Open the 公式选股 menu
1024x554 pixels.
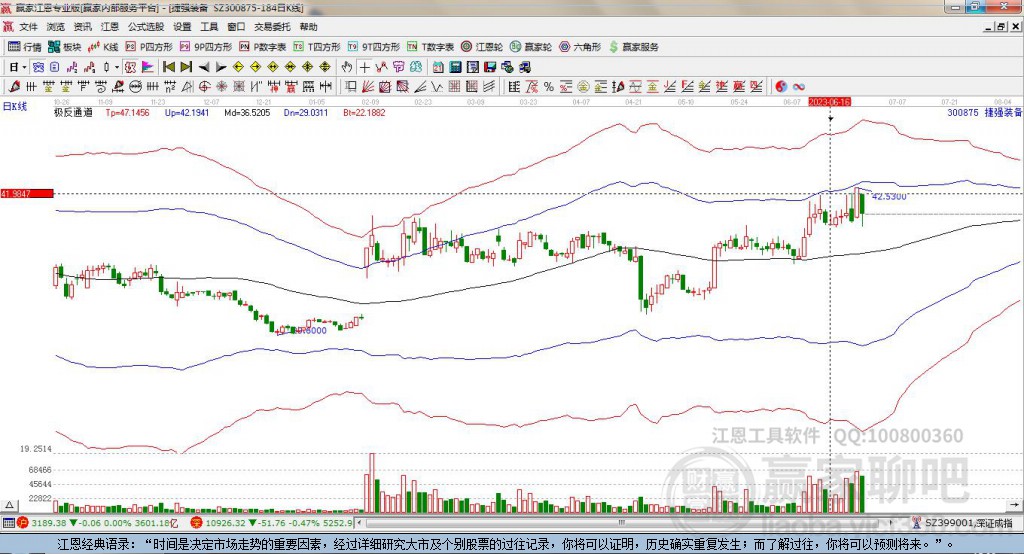coord(145,27)
